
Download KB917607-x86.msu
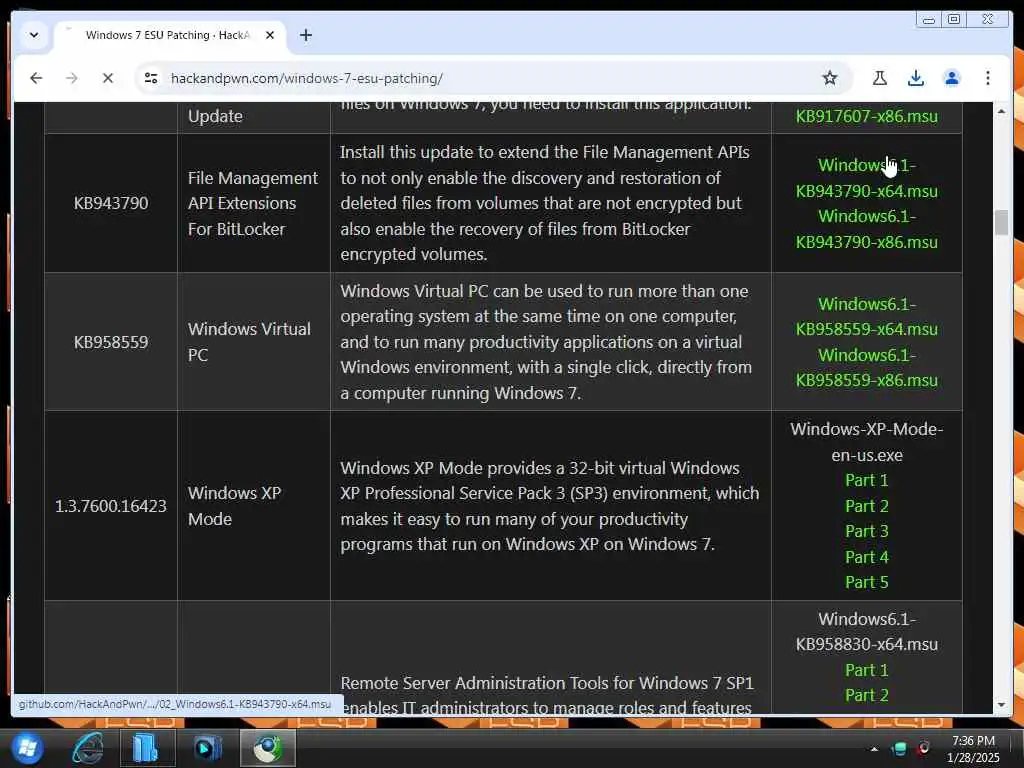[867, 116]
